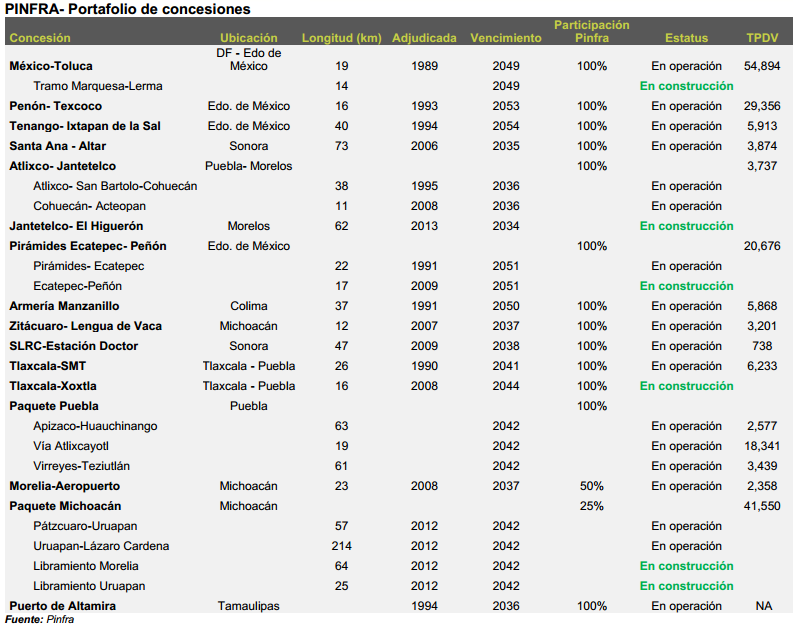Image resolution: width=798 pixels, height=627 pixels.
Task: Select 'Atlixco- Jantetelco' concession name
Action: pos(63,166)
